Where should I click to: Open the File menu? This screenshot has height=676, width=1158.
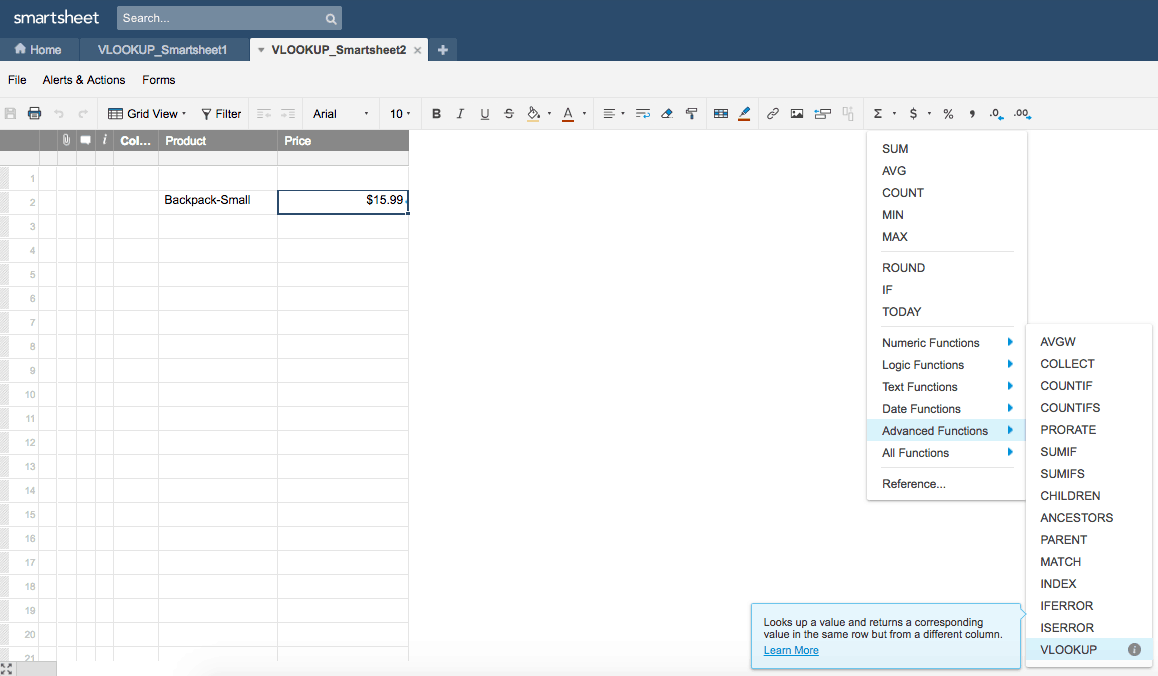[x=17, y=80]
